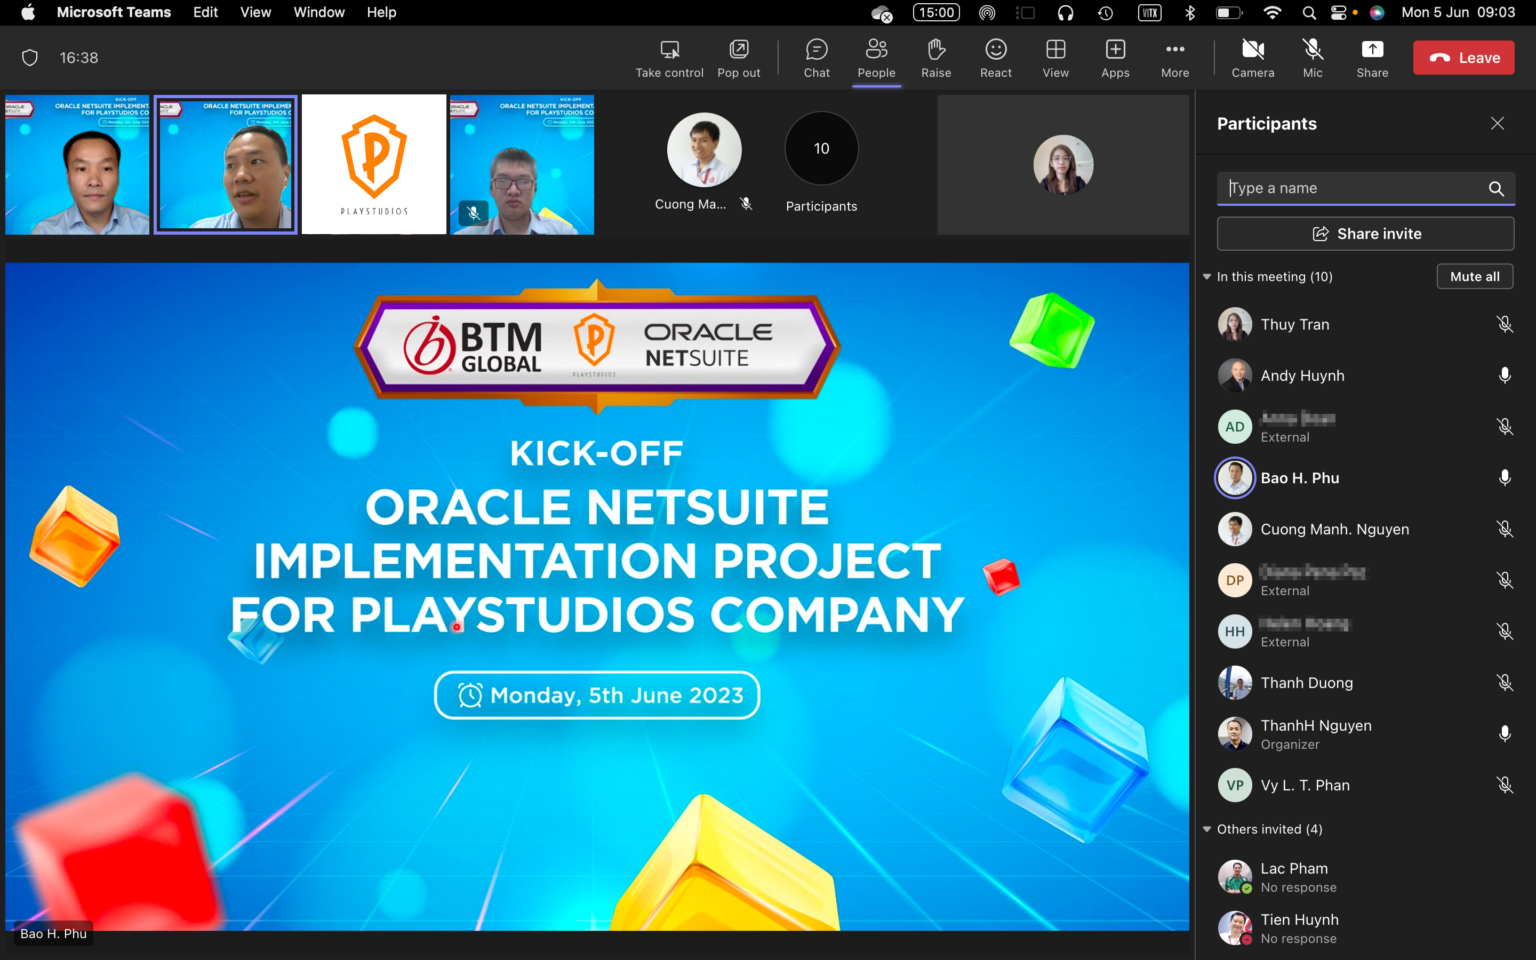The width and height of the screenshot is (1536, 960).
Task: Click the 10 Participants overflow tile
Action: tap(821, 163)
